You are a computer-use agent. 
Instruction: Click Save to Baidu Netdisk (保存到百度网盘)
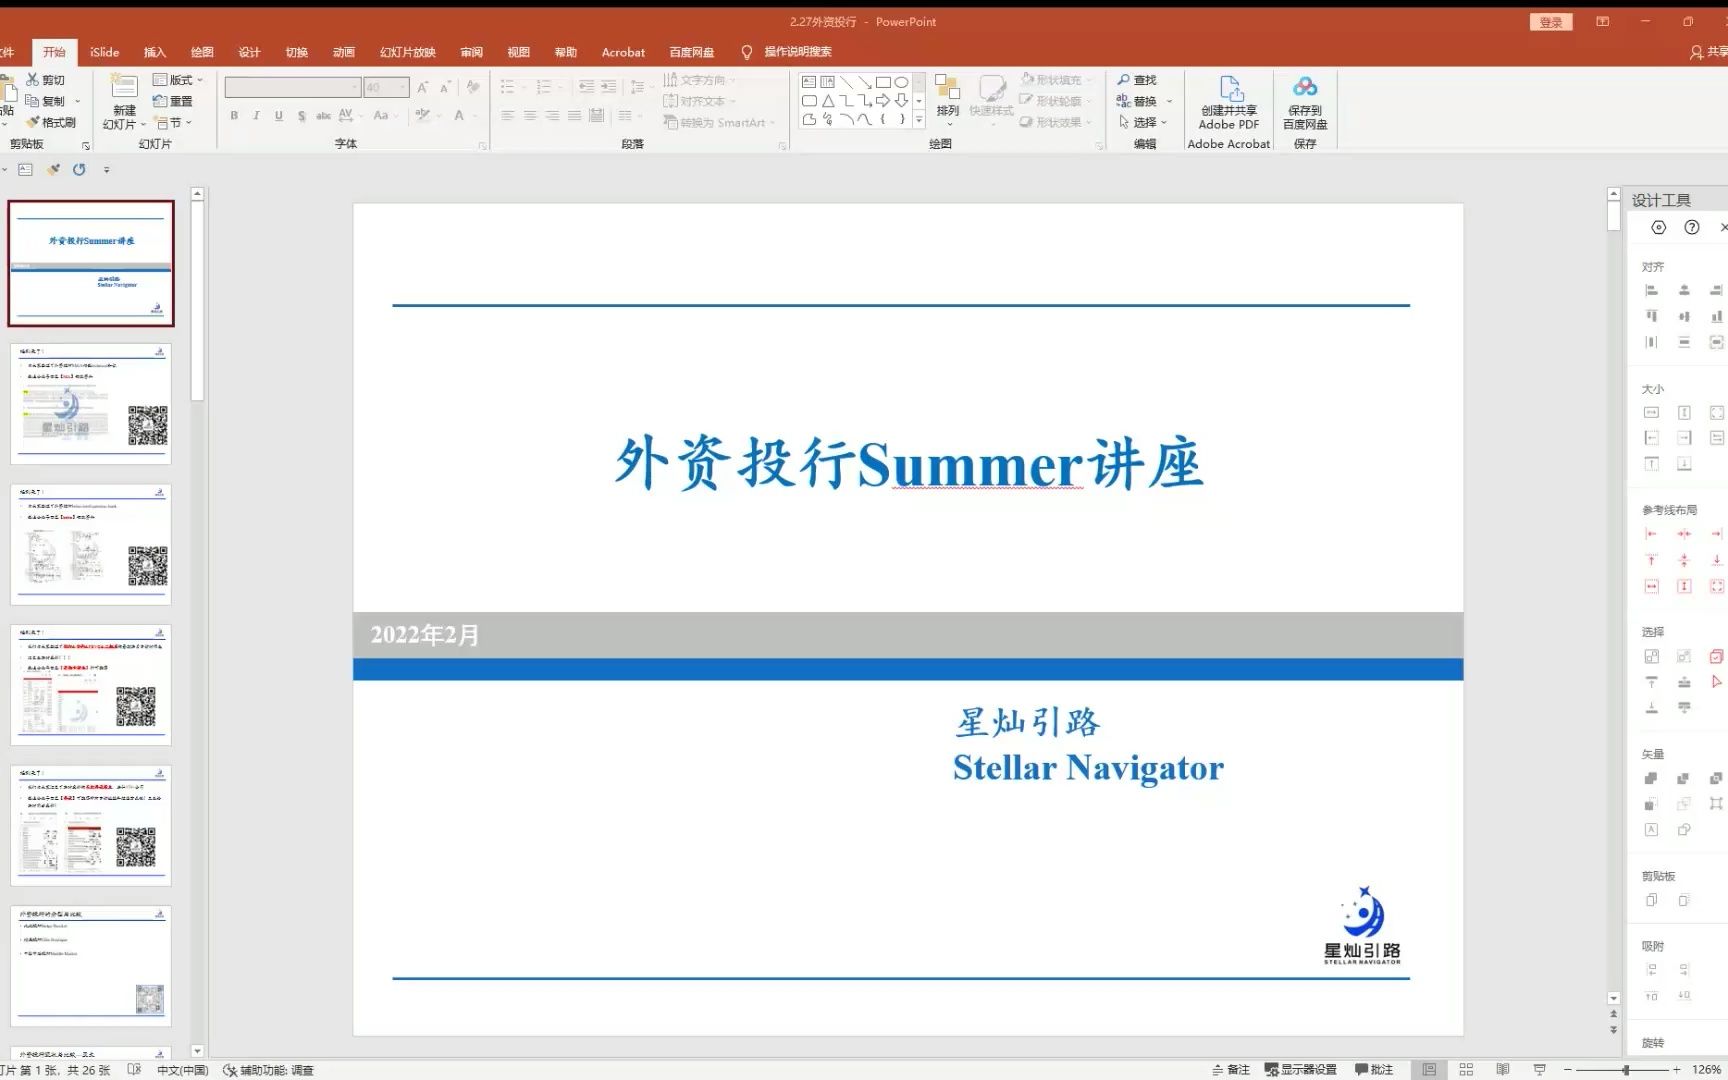pyautogui.click(x=1305, y=103)
